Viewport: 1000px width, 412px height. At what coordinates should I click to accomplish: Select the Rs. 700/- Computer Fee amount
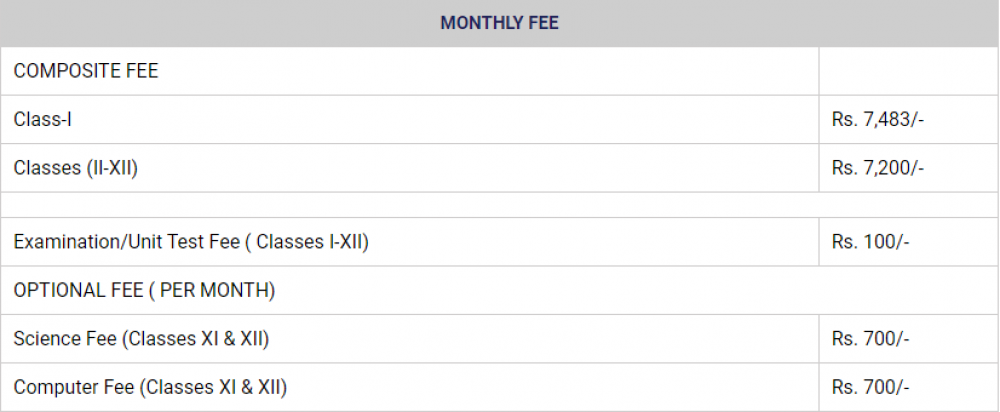pyautogui.click(x=870, y=387)
